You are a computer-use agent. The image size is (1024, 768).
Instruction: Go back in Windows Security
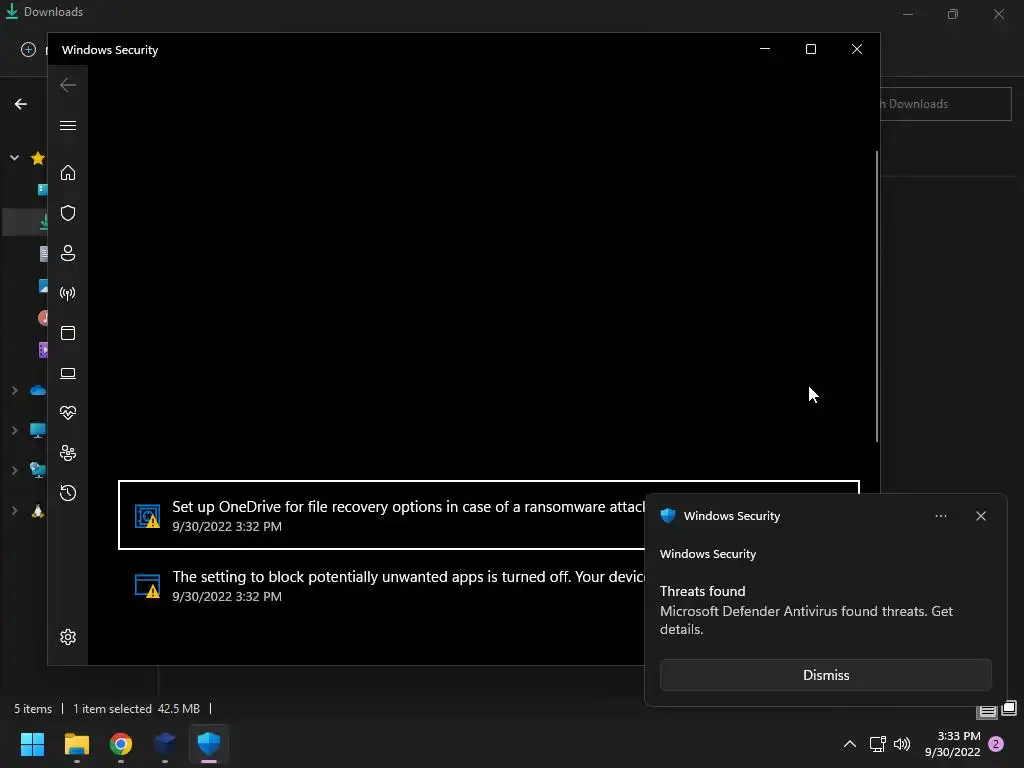[x=68, y=85]
